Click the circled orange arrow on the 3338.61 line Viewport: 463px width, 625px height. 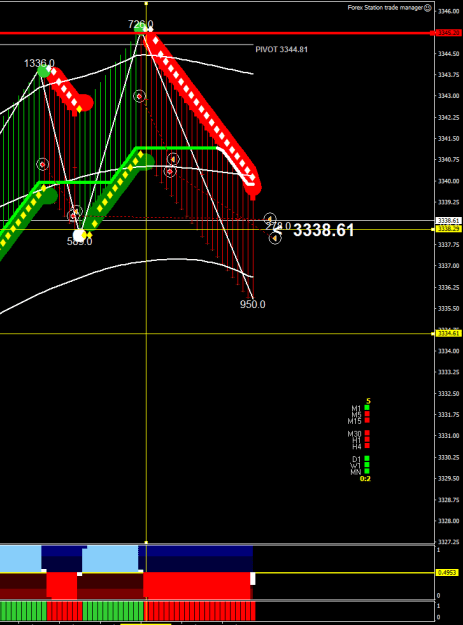tap(270, 218)
